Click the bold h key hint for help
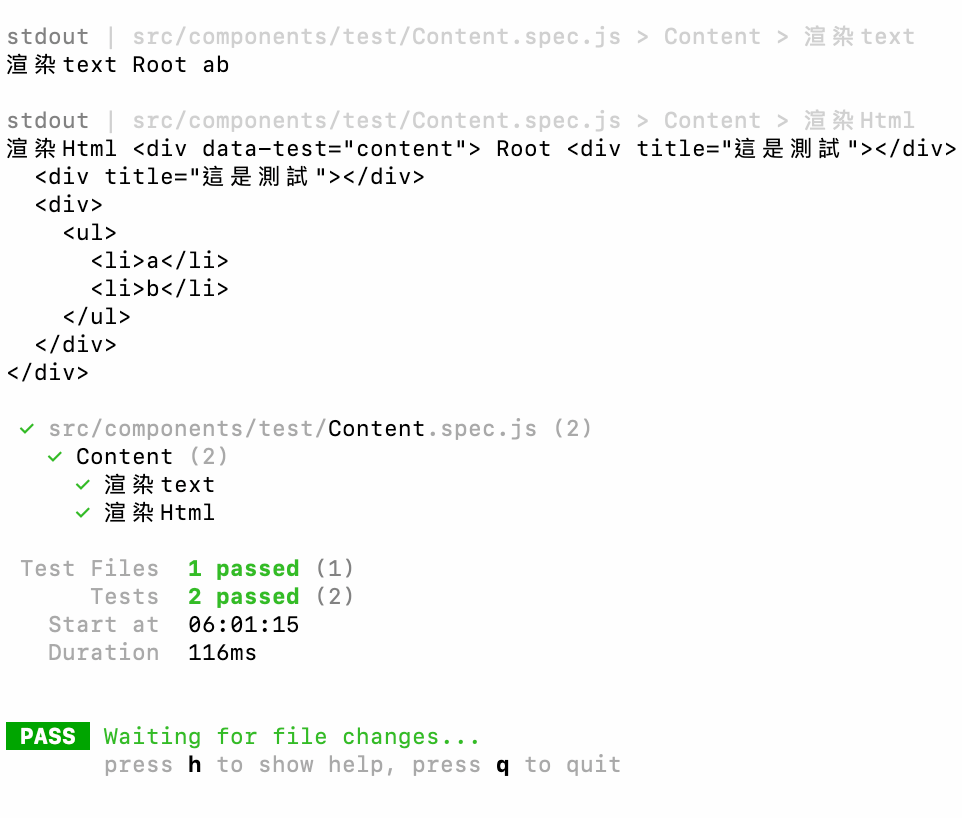The height and width of the screenshot is (818, 962). [195, 765]
